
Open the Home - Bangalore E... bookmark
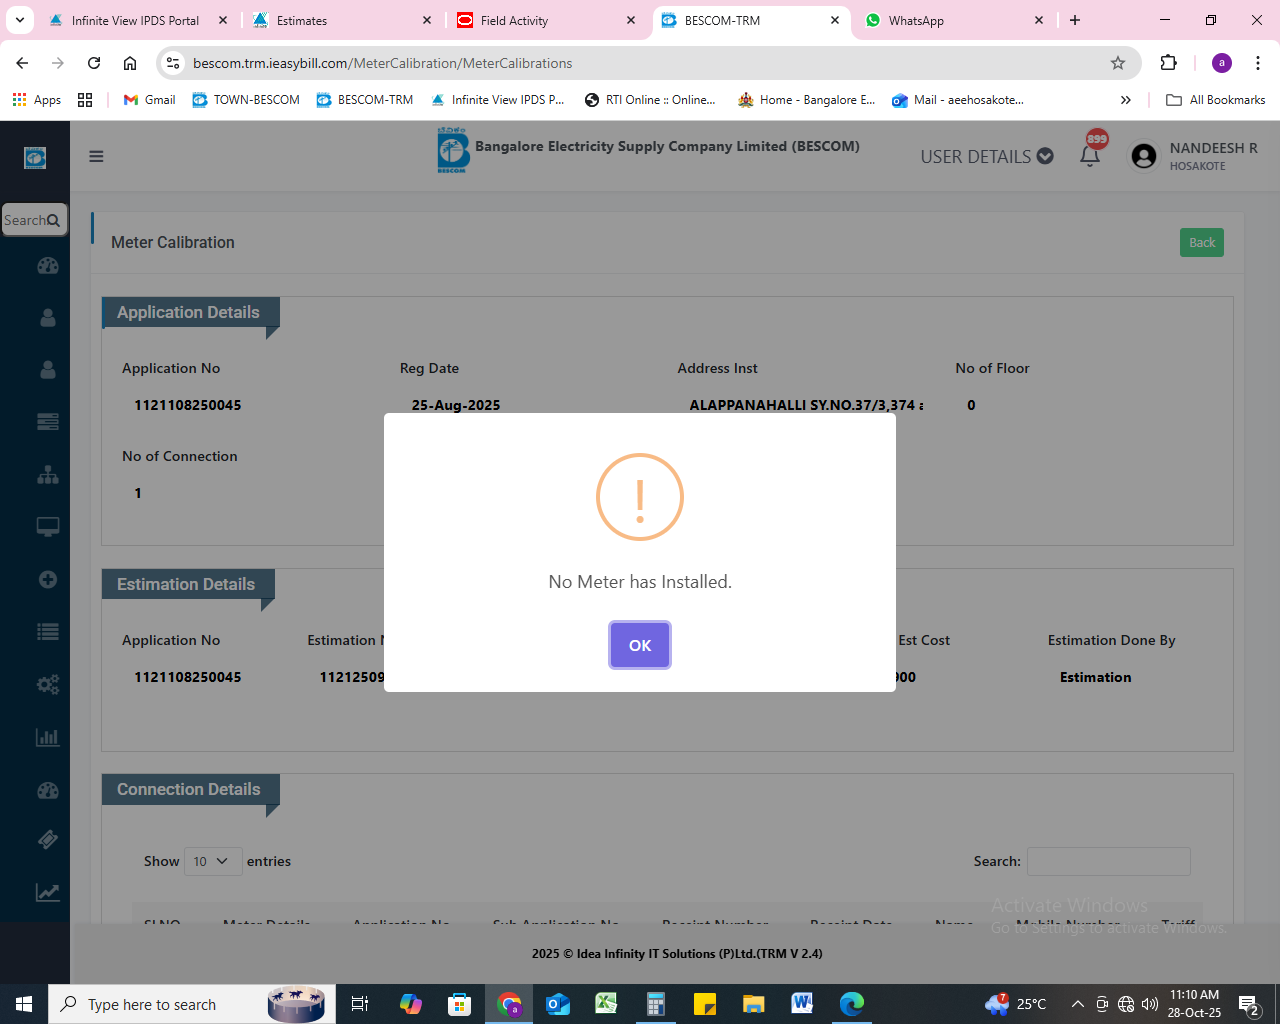[806, 100]
